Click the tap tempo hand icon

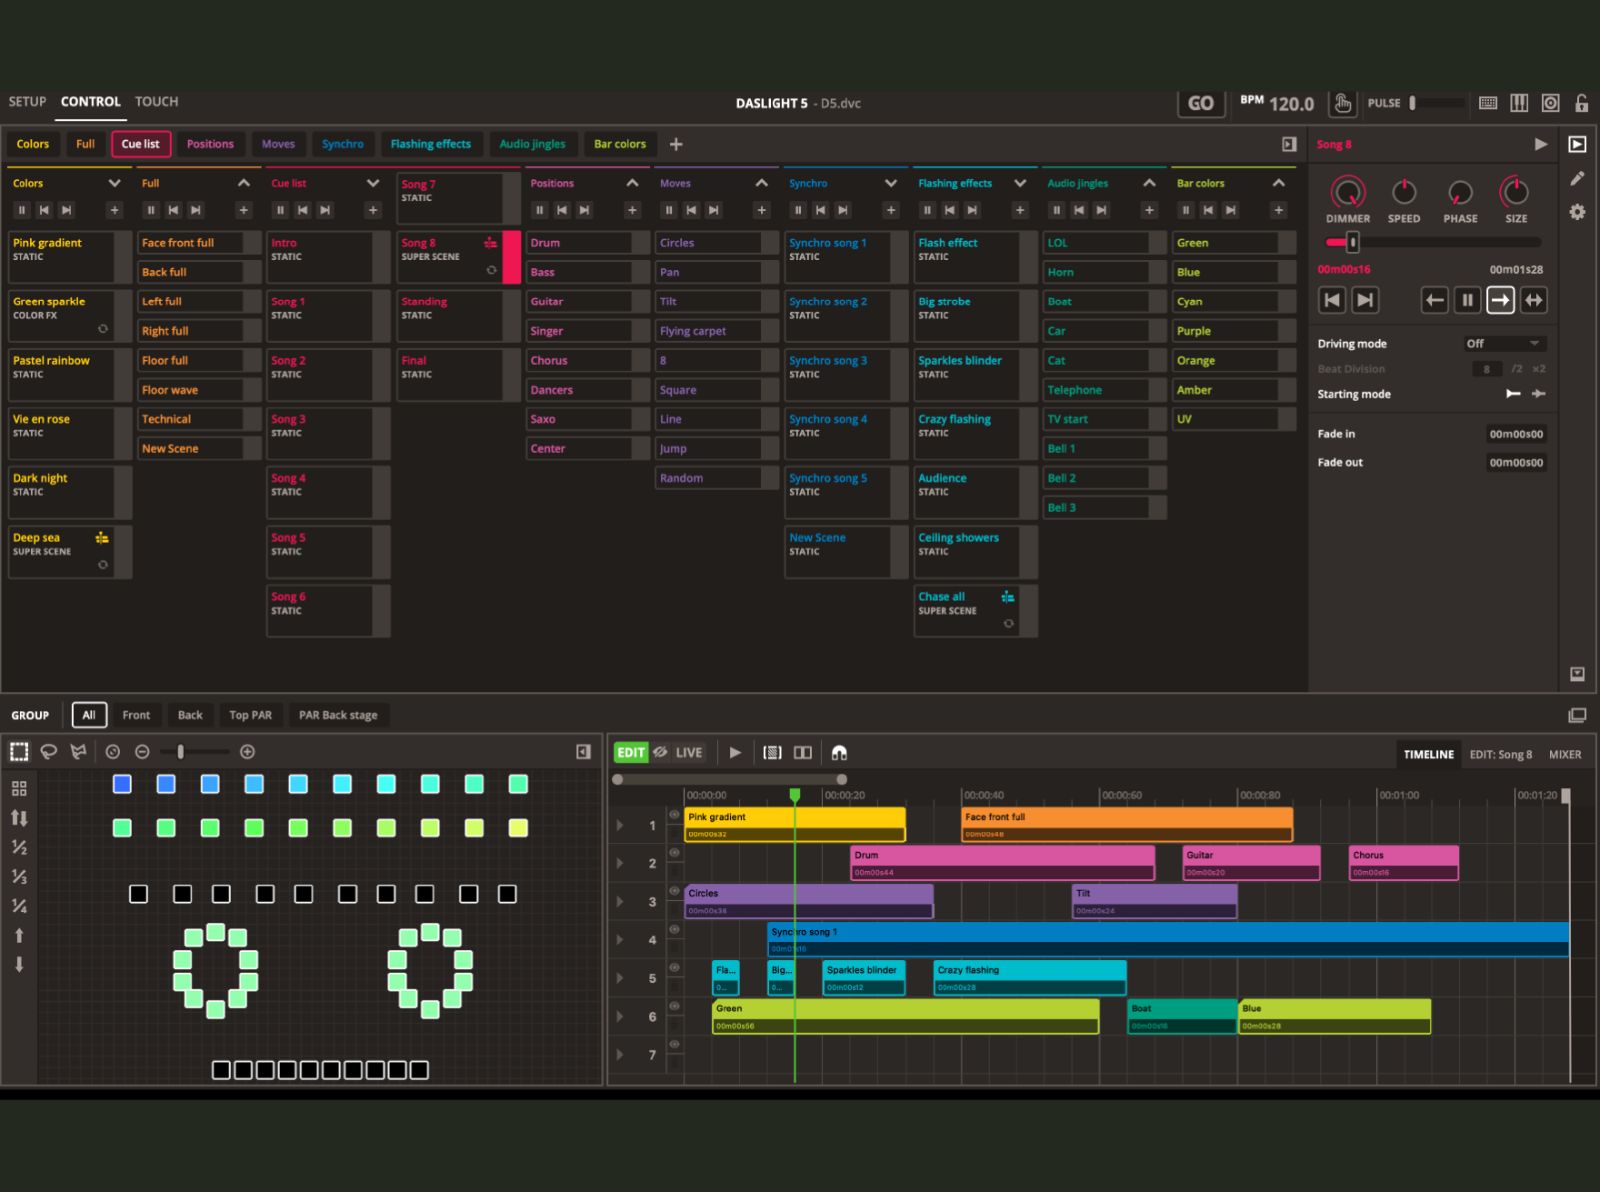click(x=1343, y=103)
